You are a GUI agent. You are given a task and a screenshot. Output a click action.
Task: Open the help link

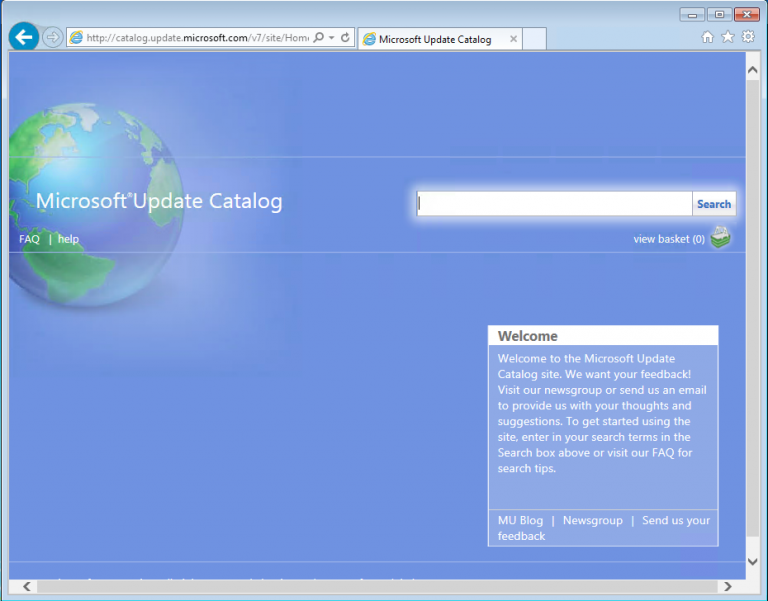tap(68, 239)
